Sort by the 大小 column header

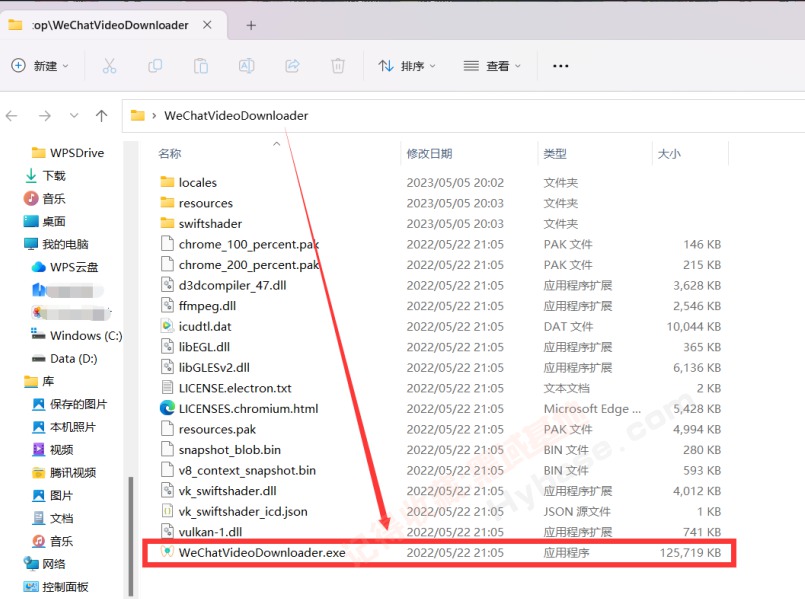pos(669,154)
